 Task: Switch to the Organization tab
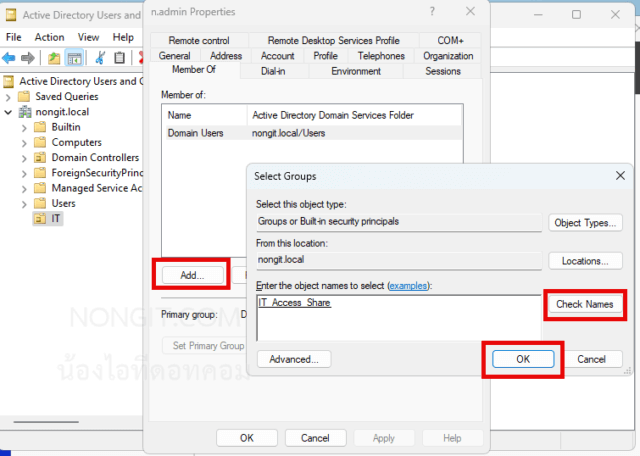pyautogui.click(x=448, y=56)
